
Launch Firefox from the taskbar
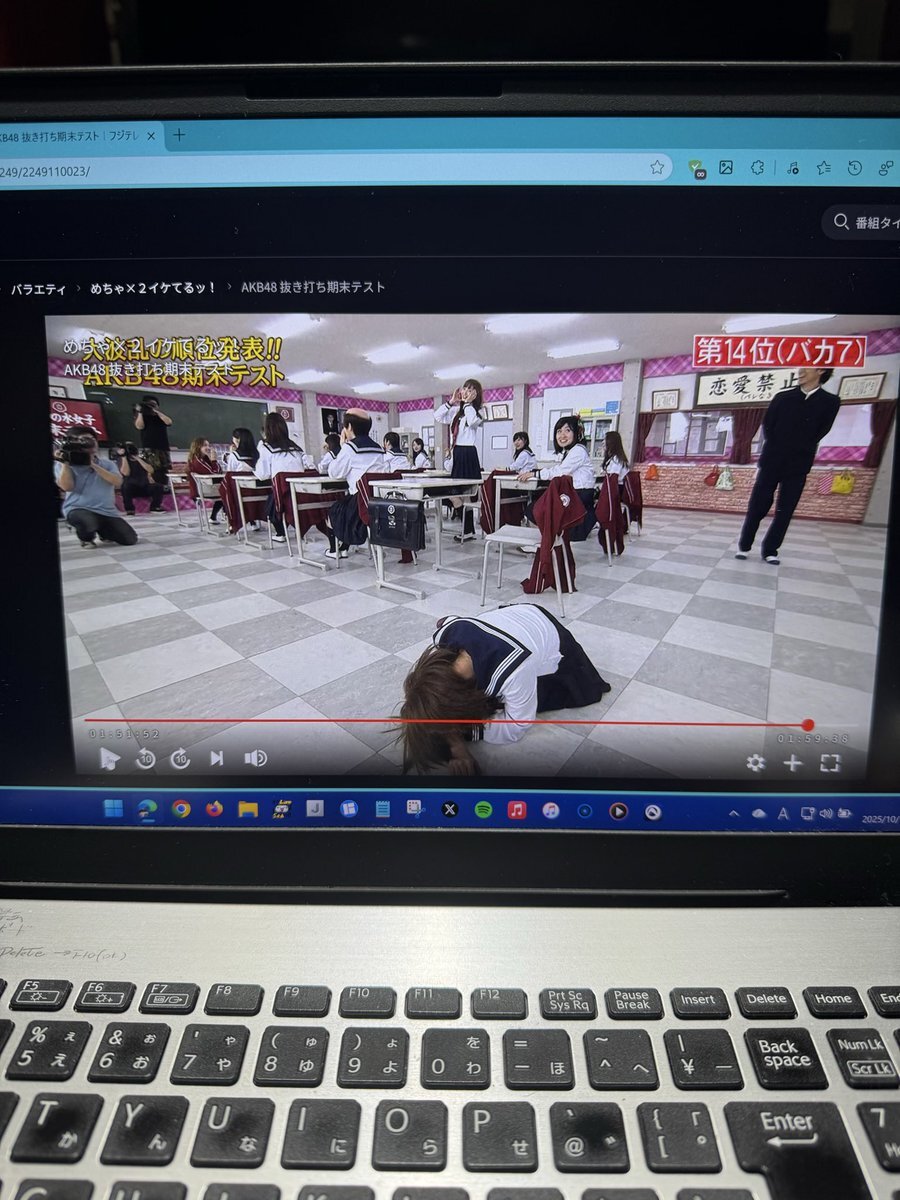[x=214, y=808]
